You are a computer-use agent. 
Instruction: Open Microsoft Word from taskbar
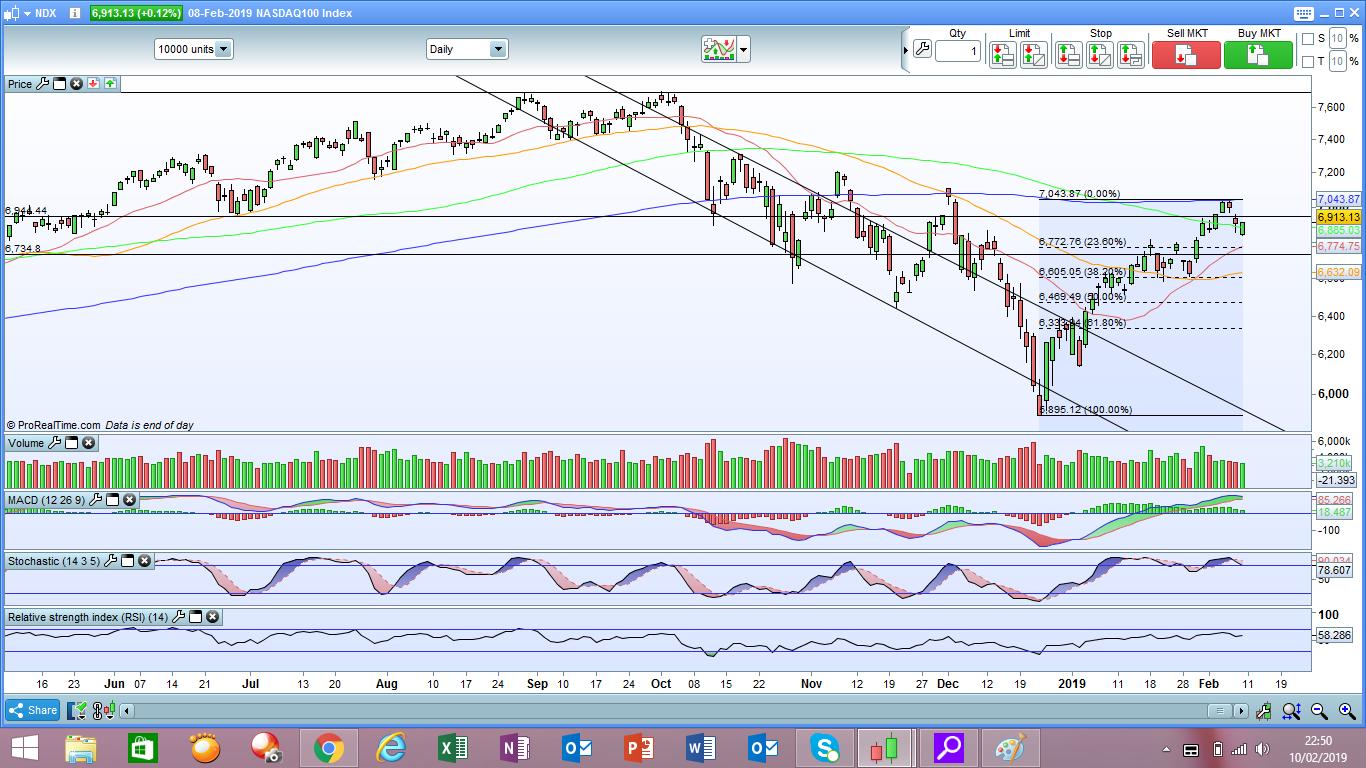[701, 748]
